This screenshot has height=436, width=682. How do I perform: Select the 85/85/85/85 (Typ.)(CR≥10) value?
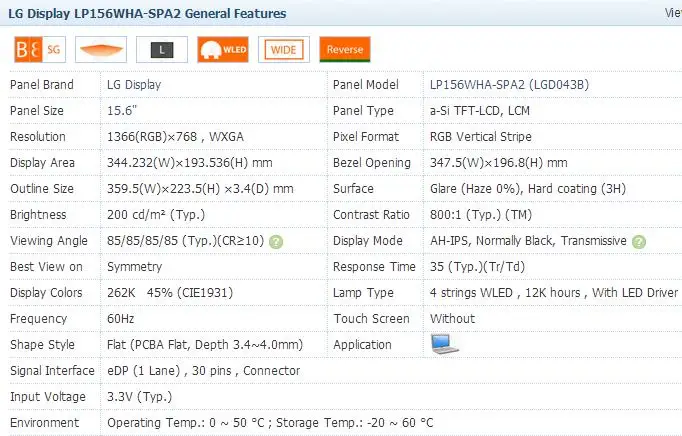coord(186,241)
